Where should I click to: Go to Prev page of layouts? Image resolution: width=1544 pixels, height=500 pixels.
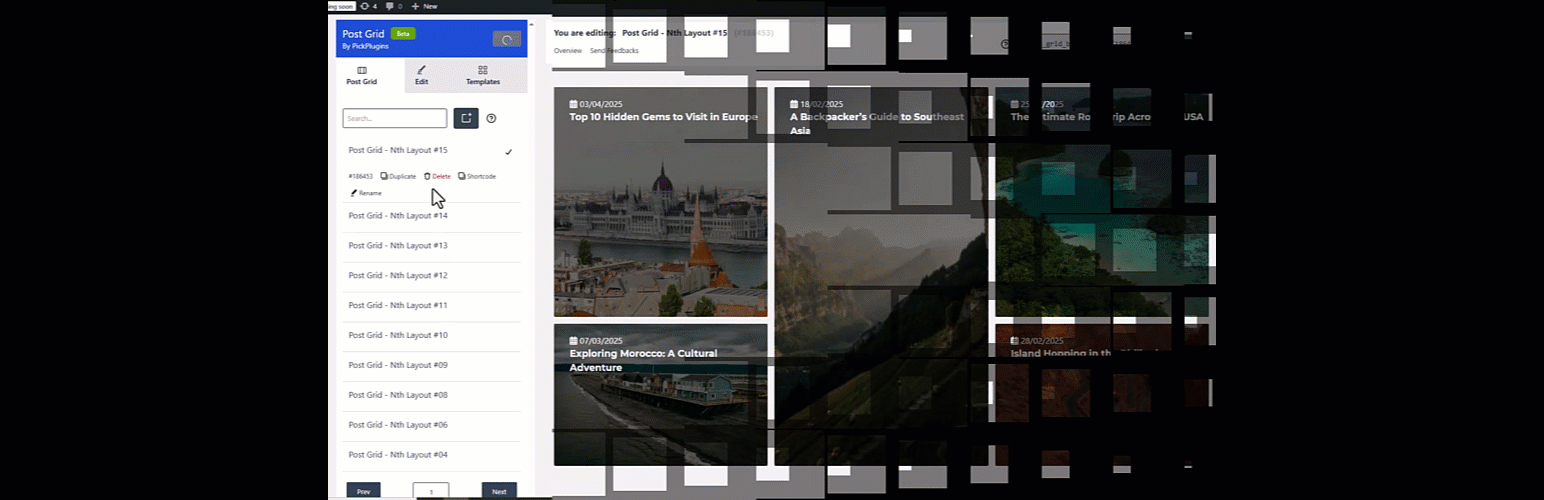pos(363,491)
